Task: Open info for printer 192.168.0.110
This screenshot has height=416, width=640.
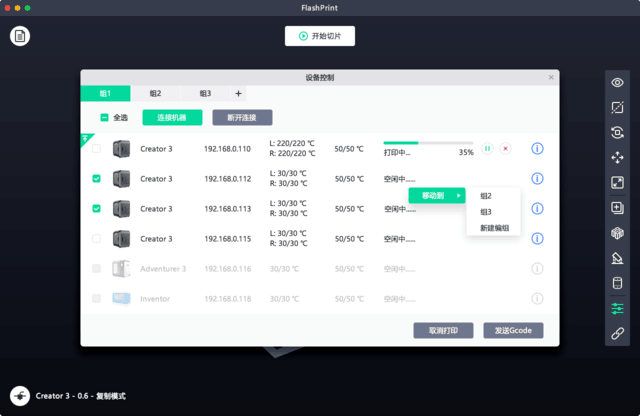Action: click(537, 149)
